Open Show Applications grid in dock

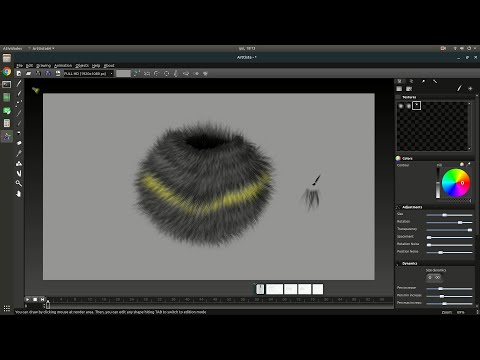7,308
